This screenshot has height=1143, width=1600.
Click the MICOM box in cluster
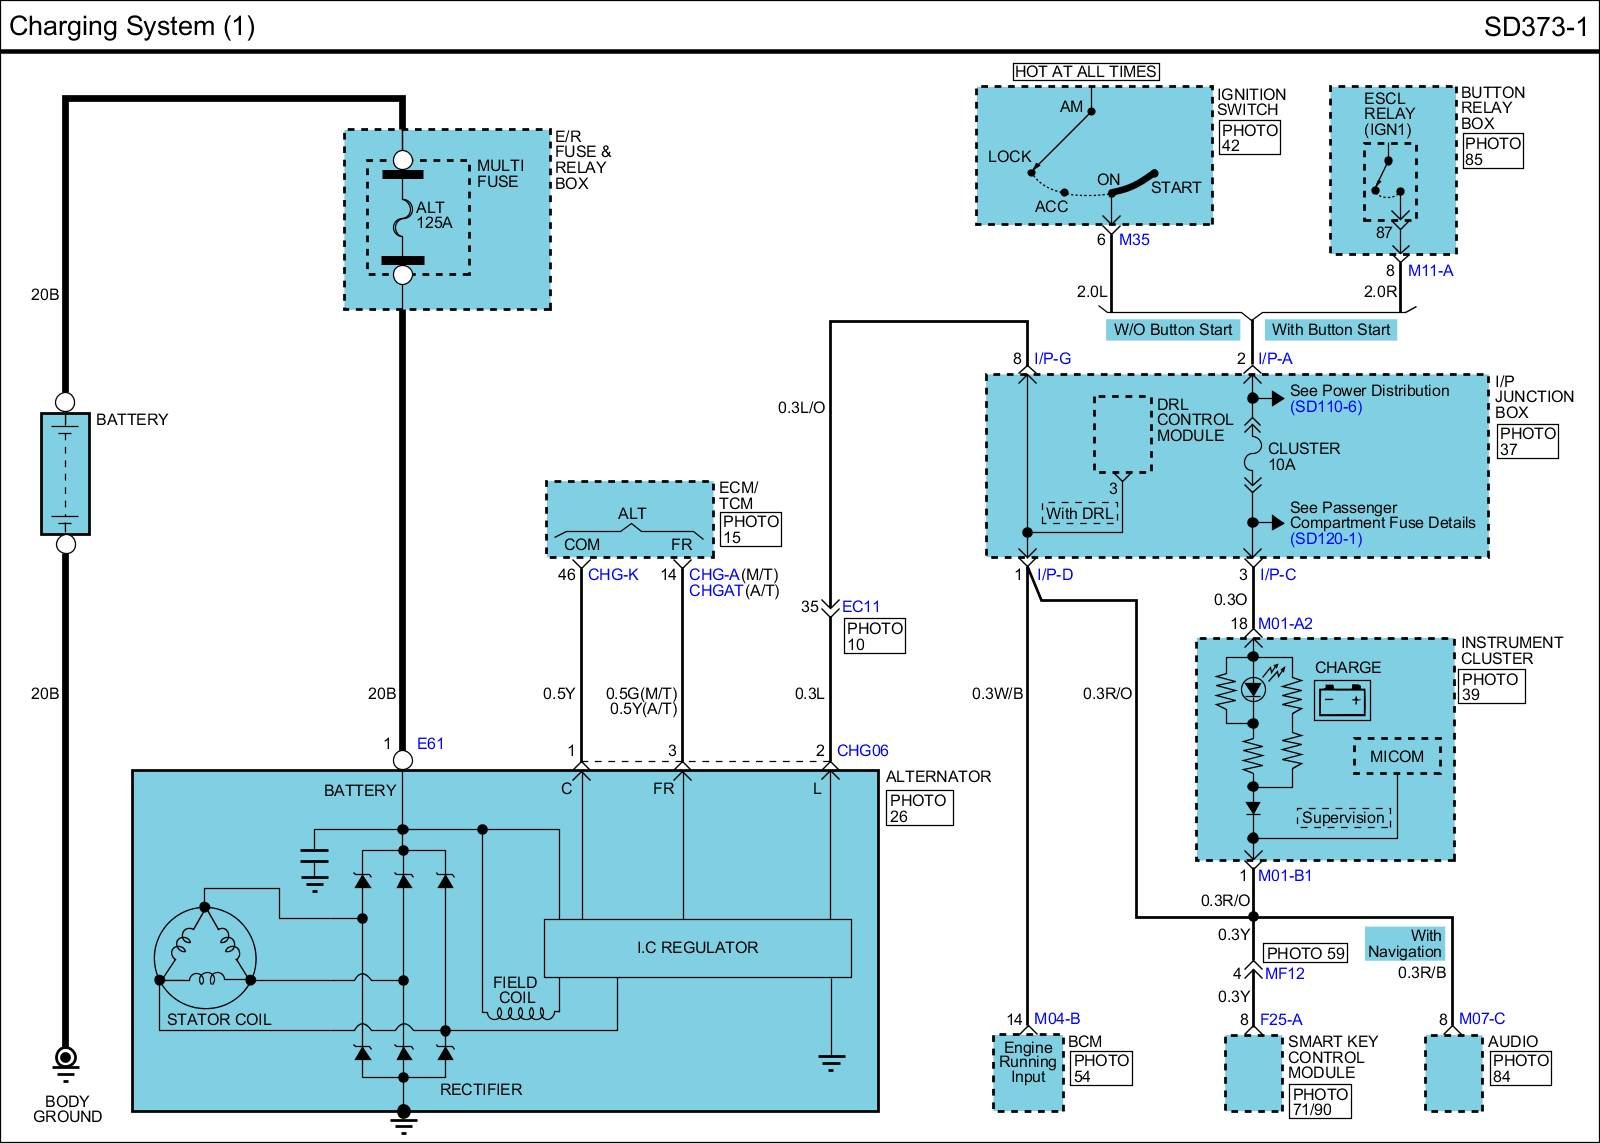(x=1396, y=757)
